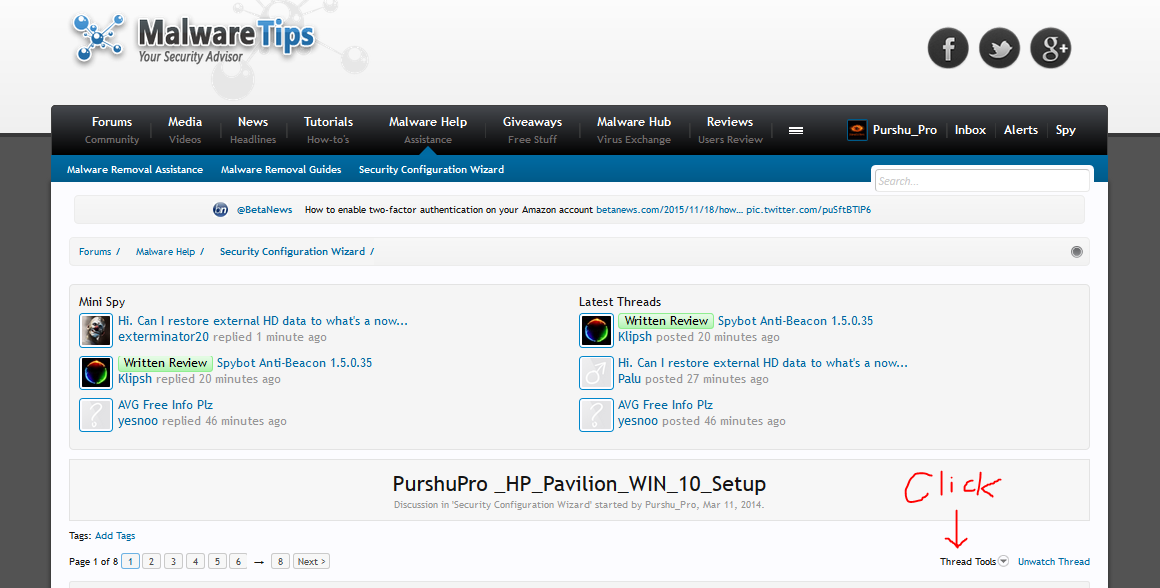Open the Facebook social icon

[x=948, y=48]
